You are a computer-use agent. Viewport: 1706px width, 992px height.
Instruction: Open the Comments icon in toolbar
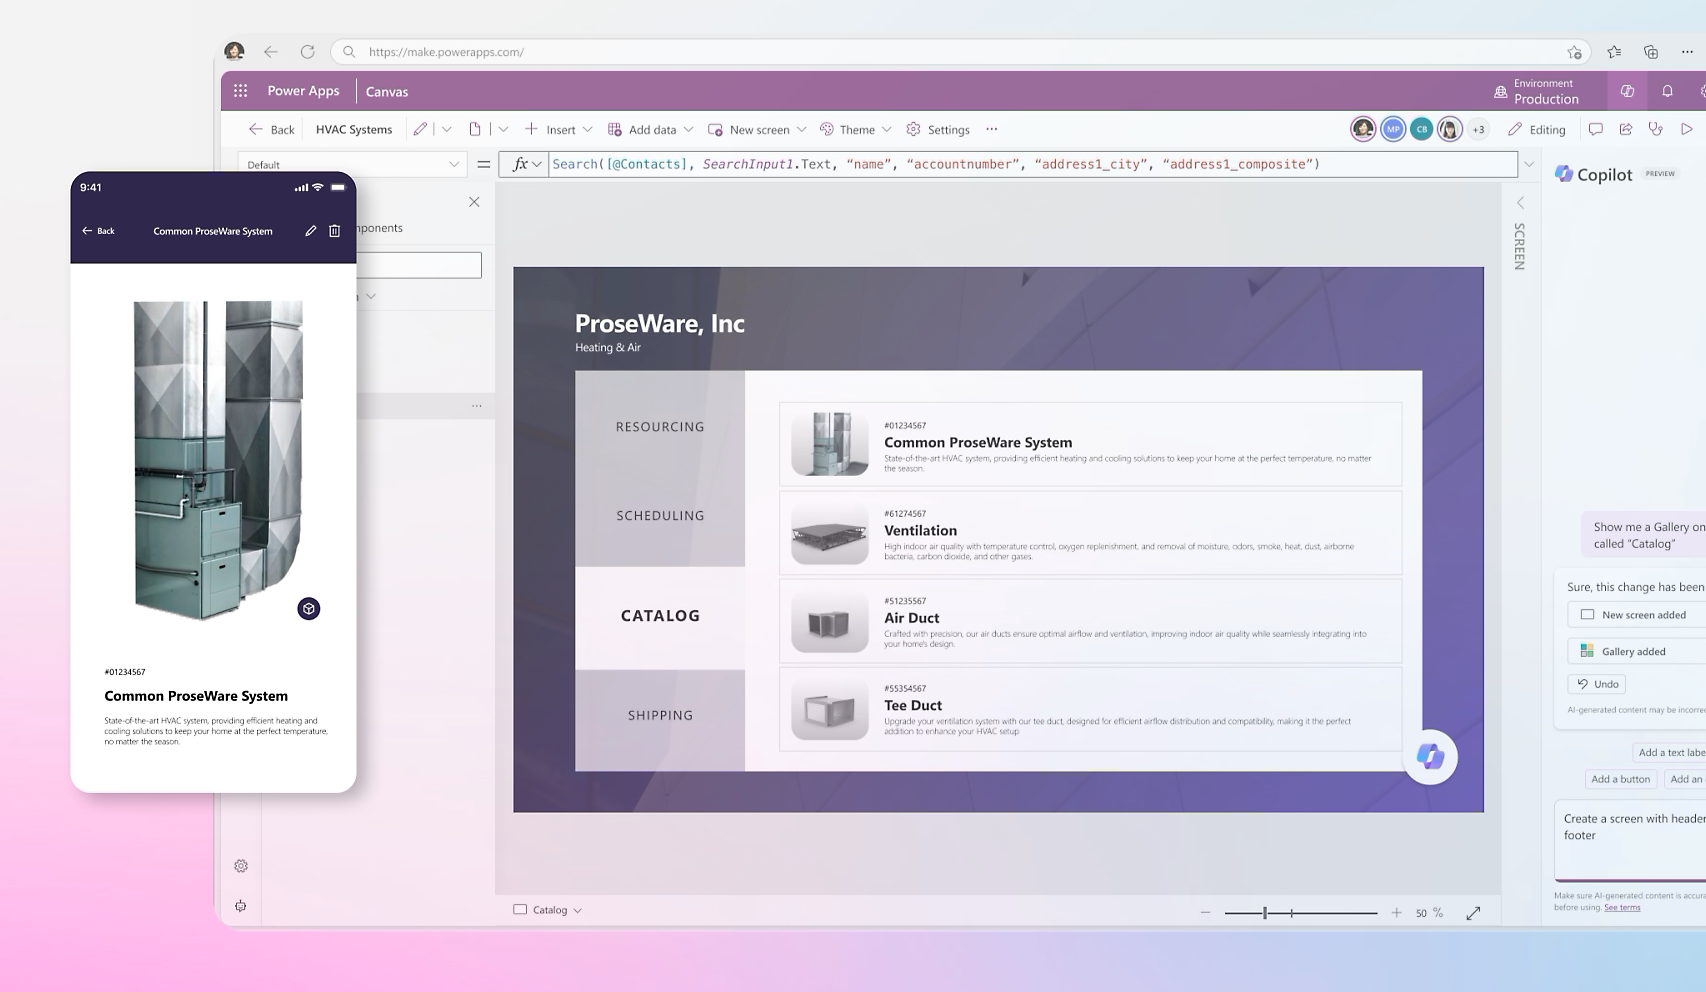click(1596, 129)
